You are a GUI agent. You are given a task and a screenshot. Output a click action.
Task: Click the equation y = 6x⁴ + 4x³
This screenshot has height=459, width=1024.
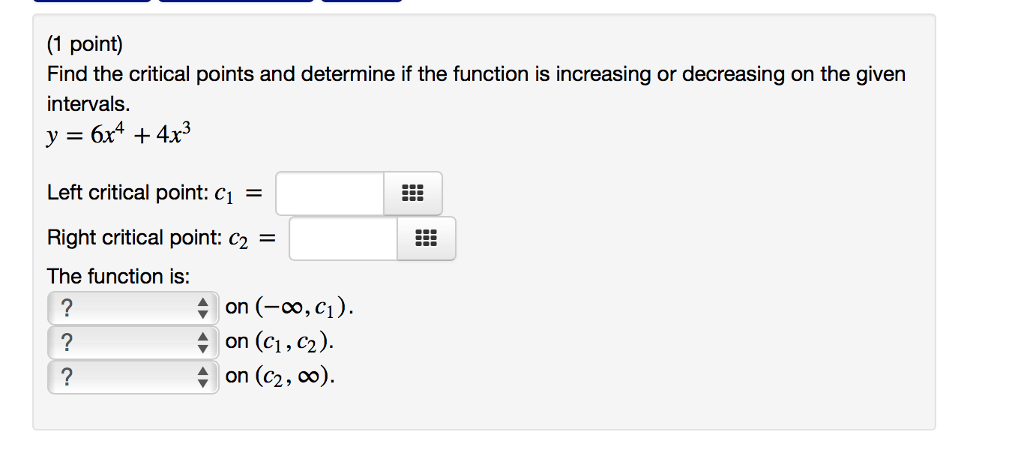[119, 135]
